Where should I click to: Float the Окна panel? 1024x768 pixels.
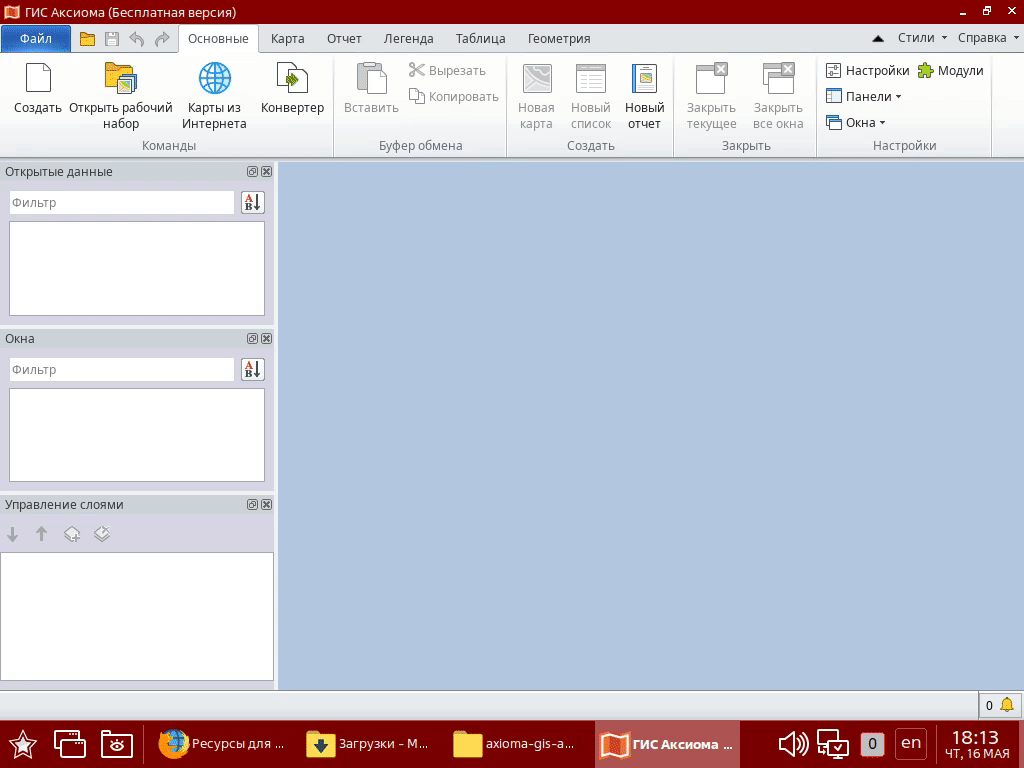click(x=252, y=338)
